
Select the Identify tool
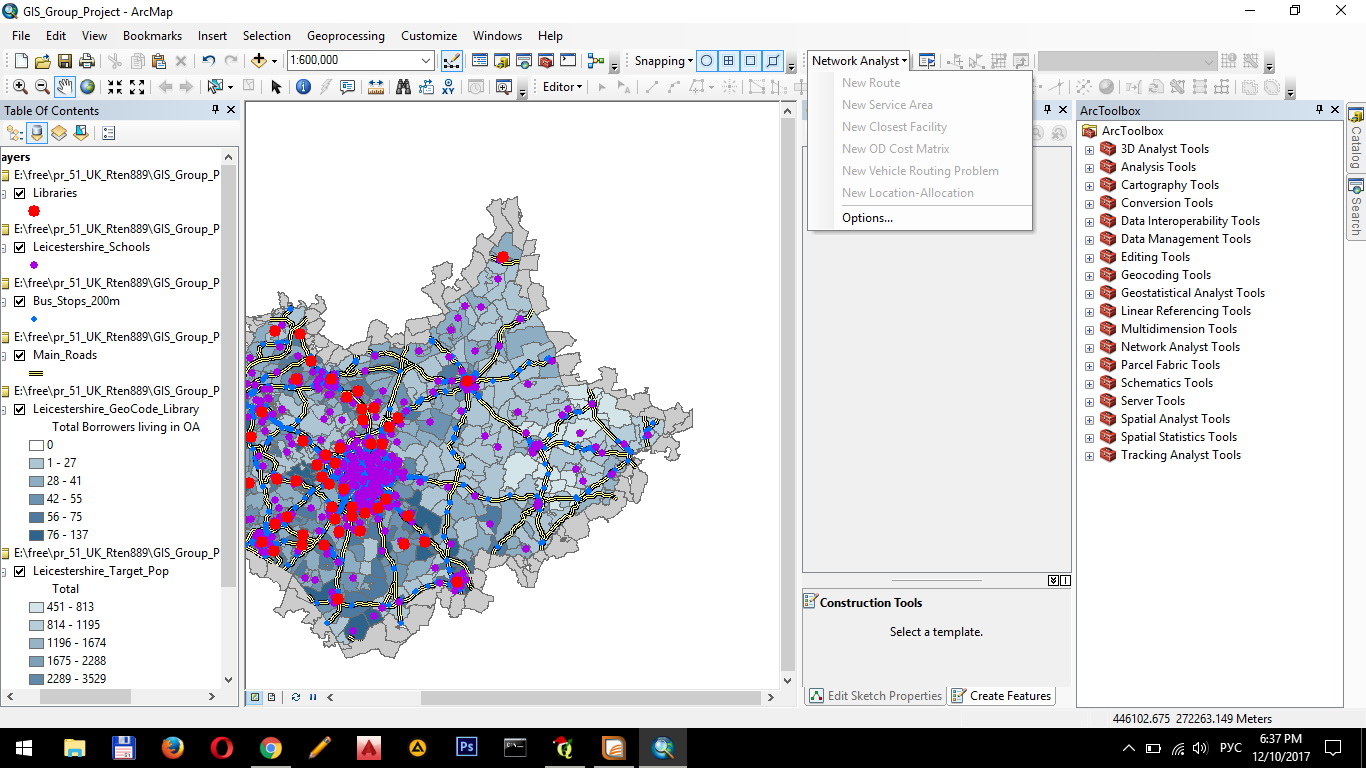tap(303, 87)
